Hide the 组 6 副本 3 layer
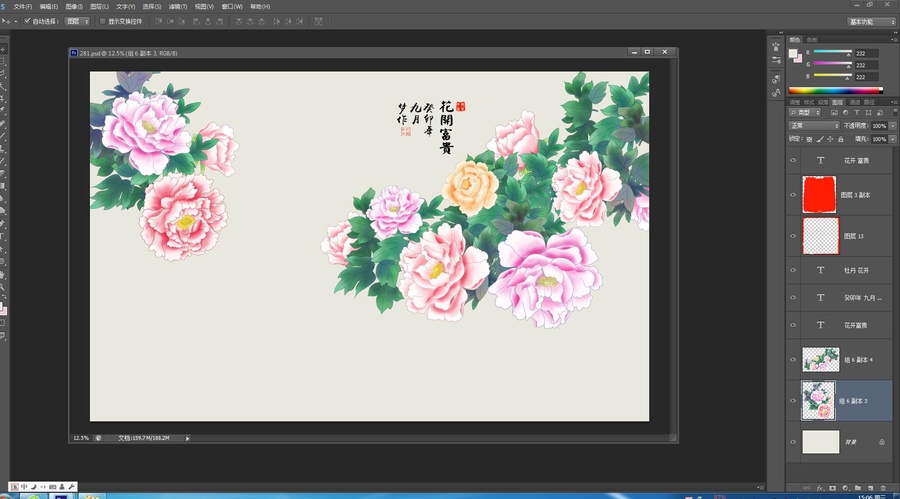900x499 pixels. click(x=793, y=401)
